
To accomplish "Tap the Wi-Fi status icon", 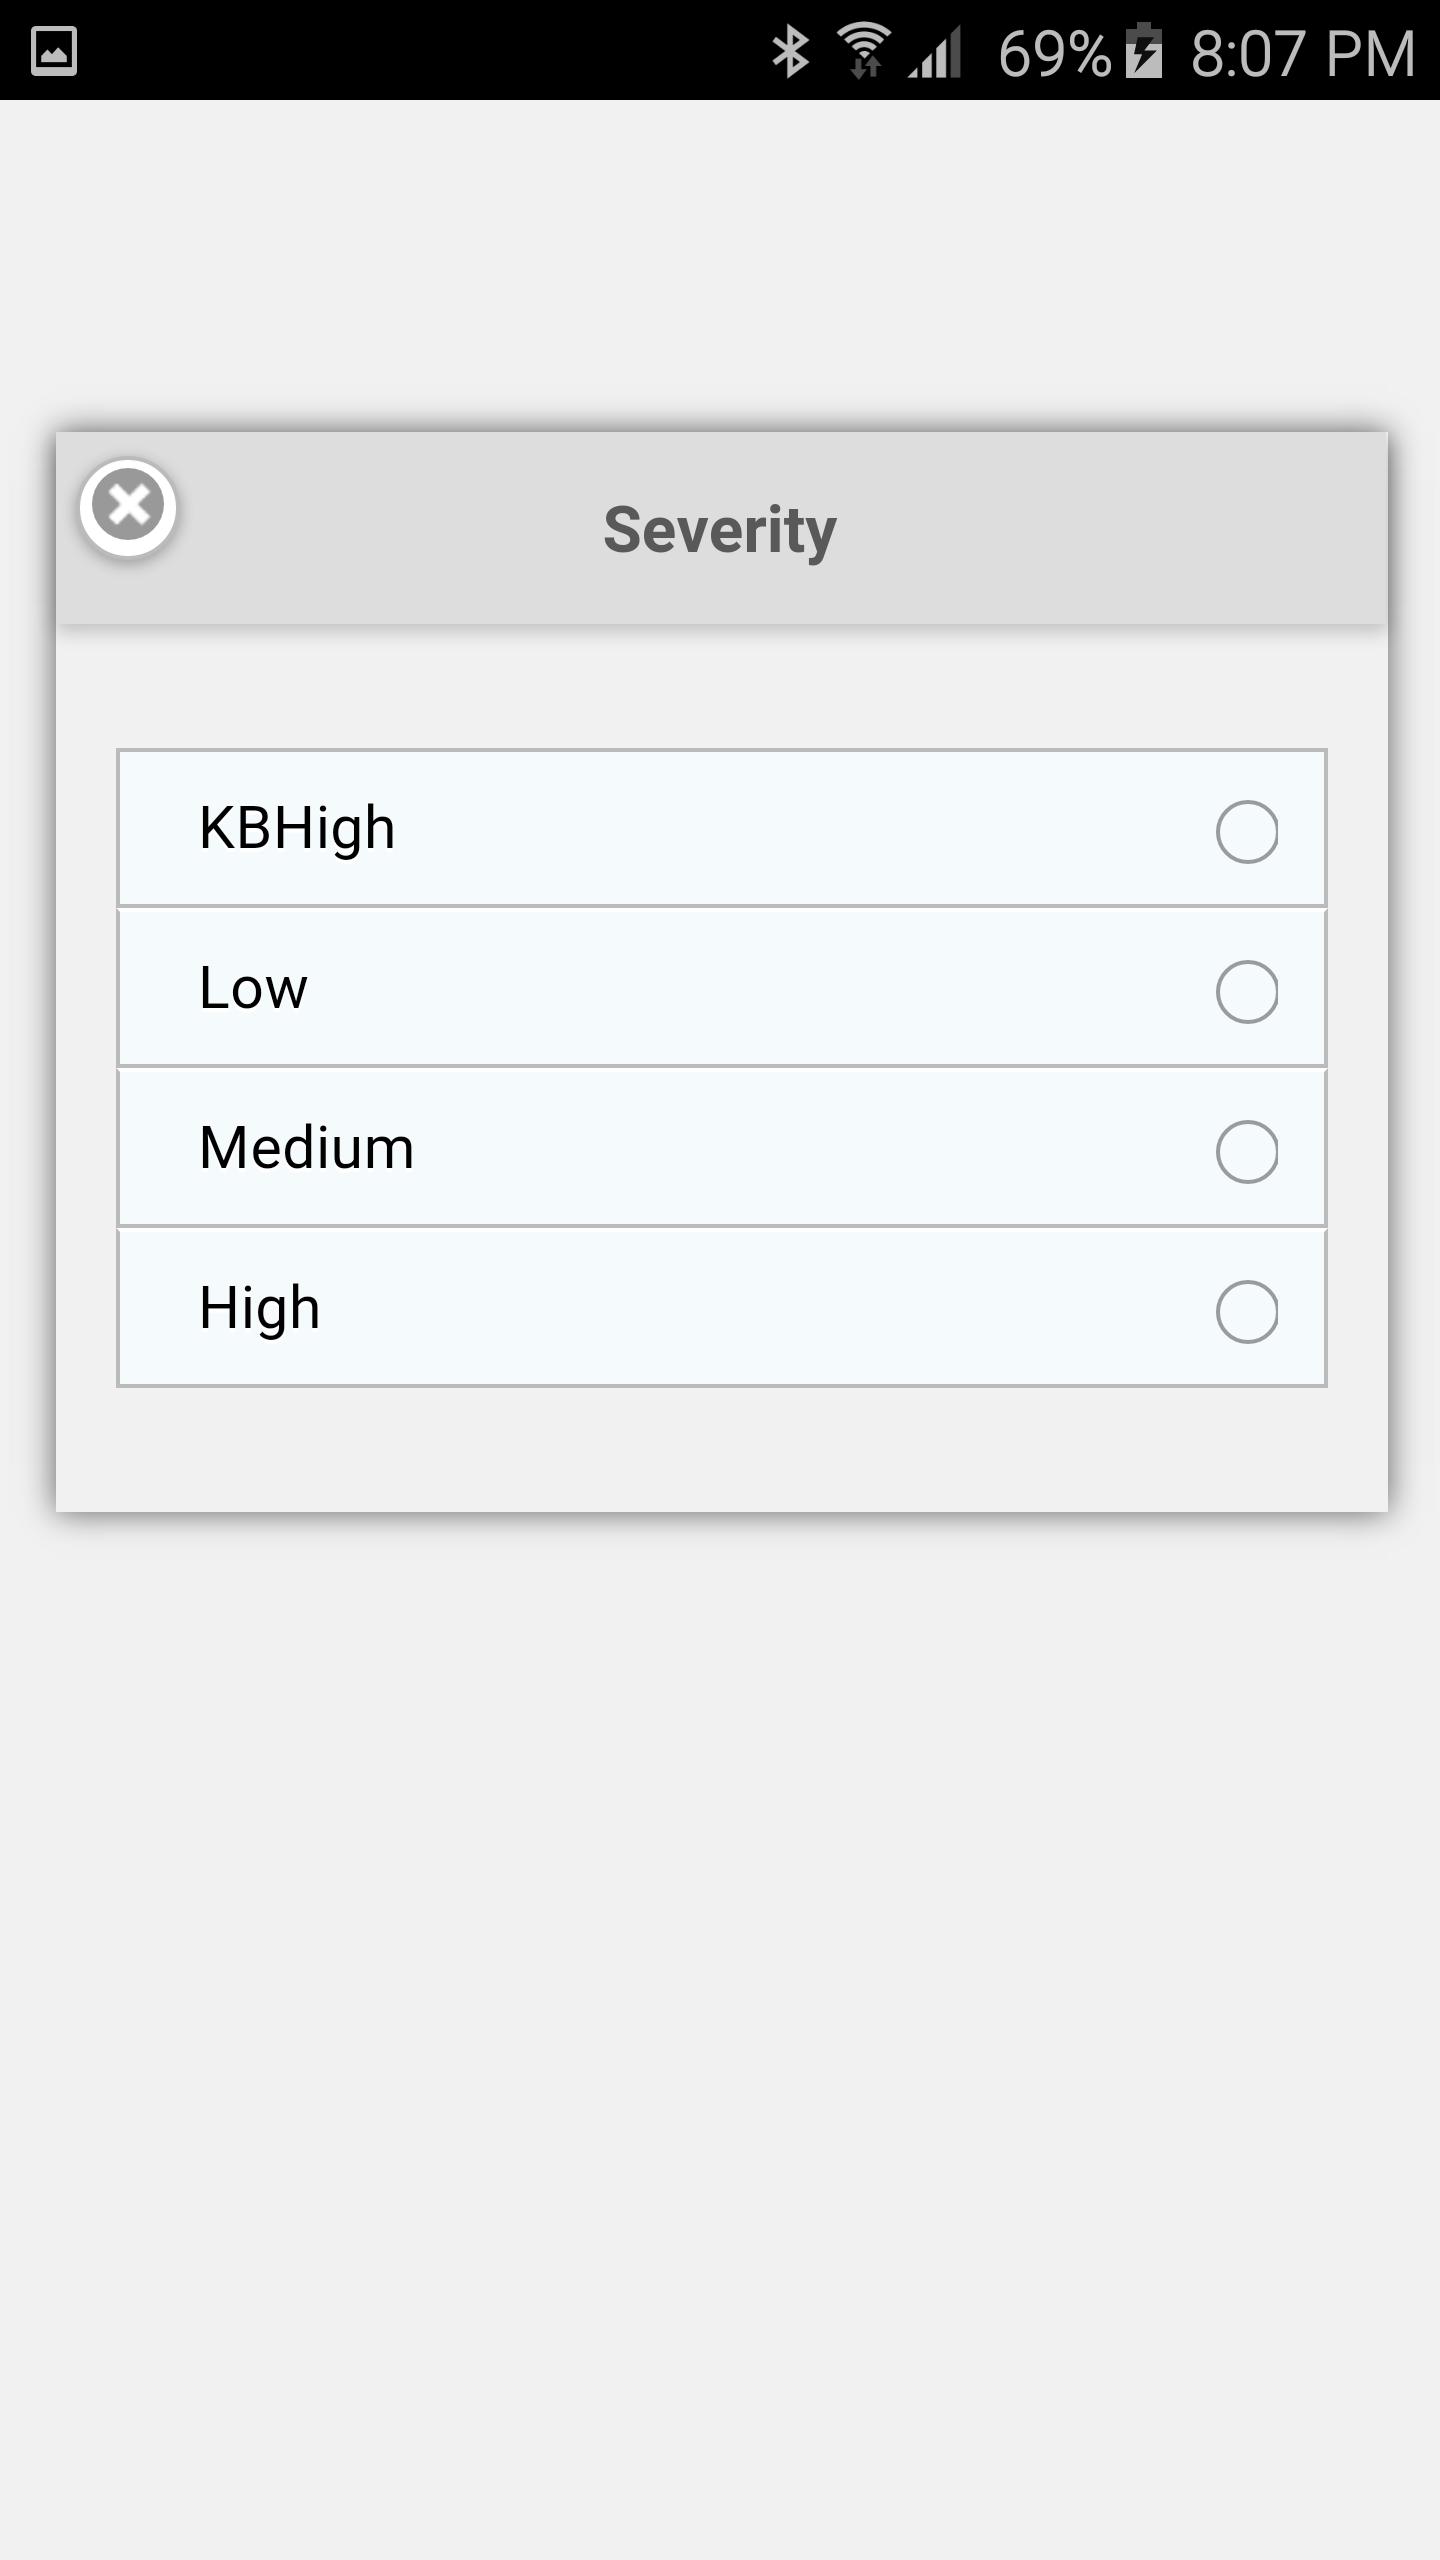I will pyautogui.click(x=864, y=51).
